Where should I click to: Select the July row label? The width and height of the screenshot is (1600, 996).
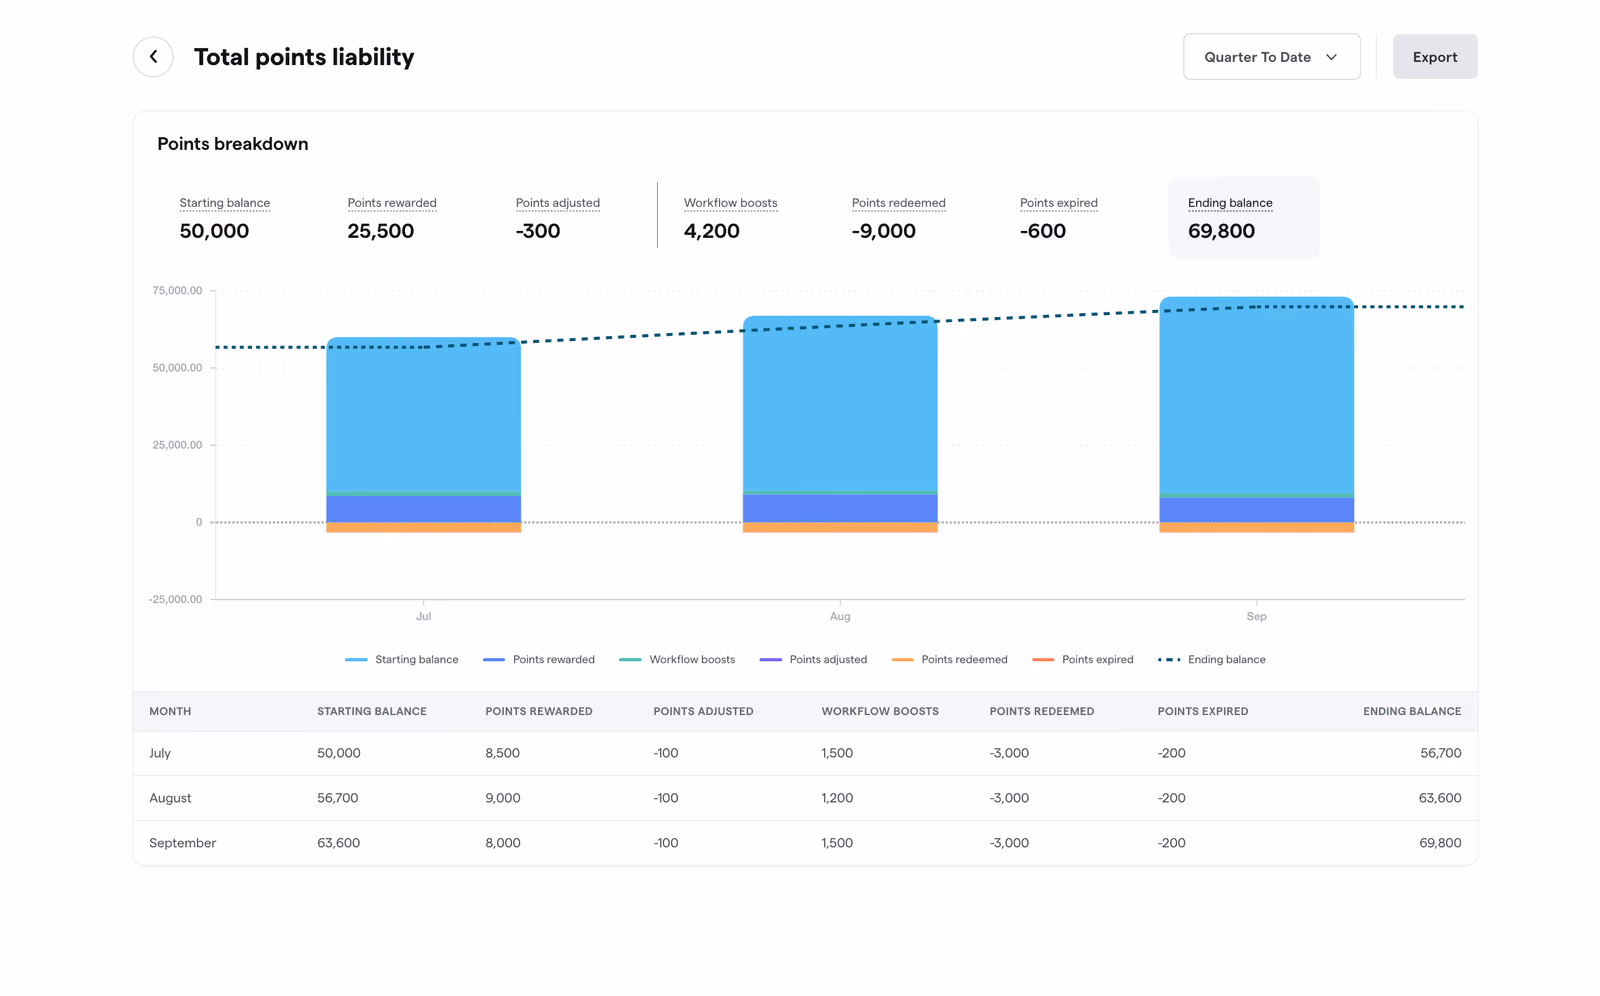160,753
